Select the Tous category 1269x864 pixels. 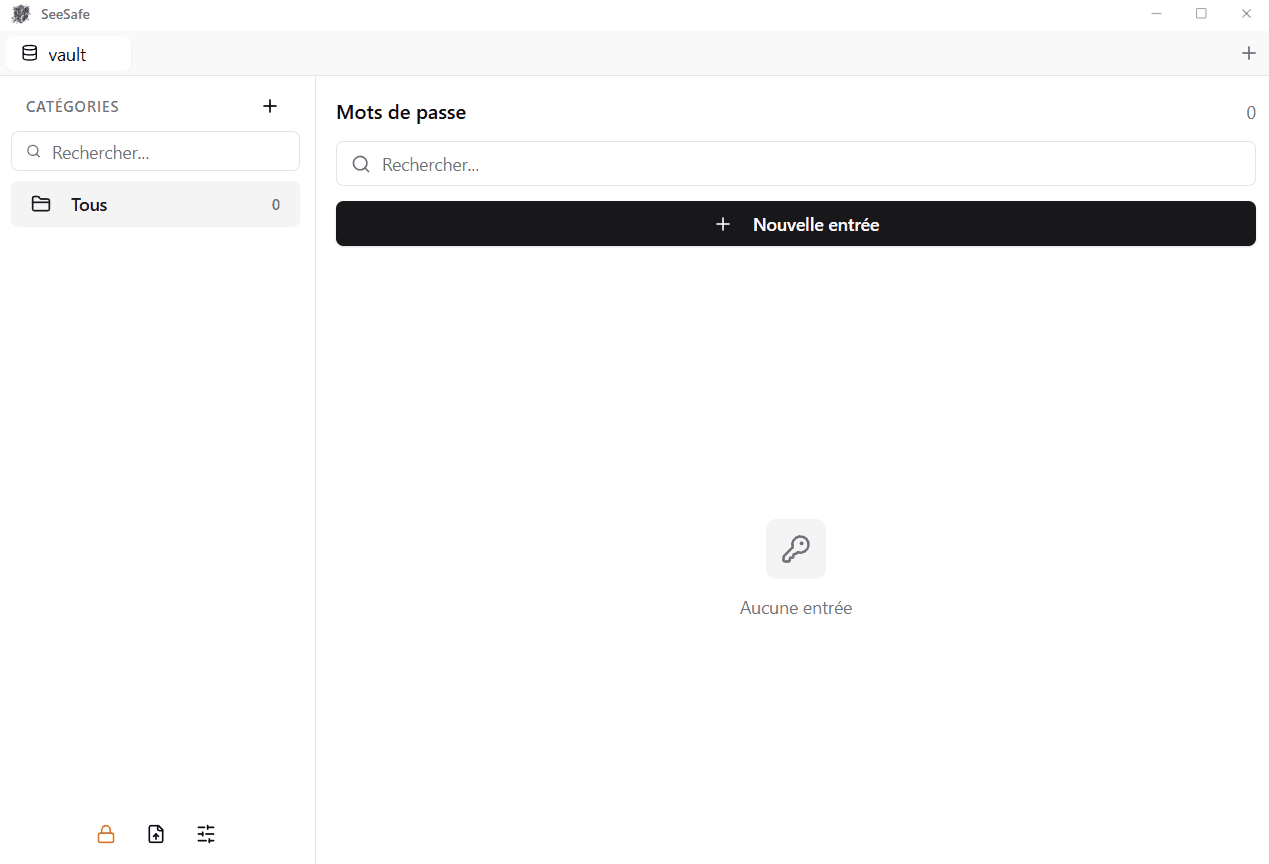(155, 204)
